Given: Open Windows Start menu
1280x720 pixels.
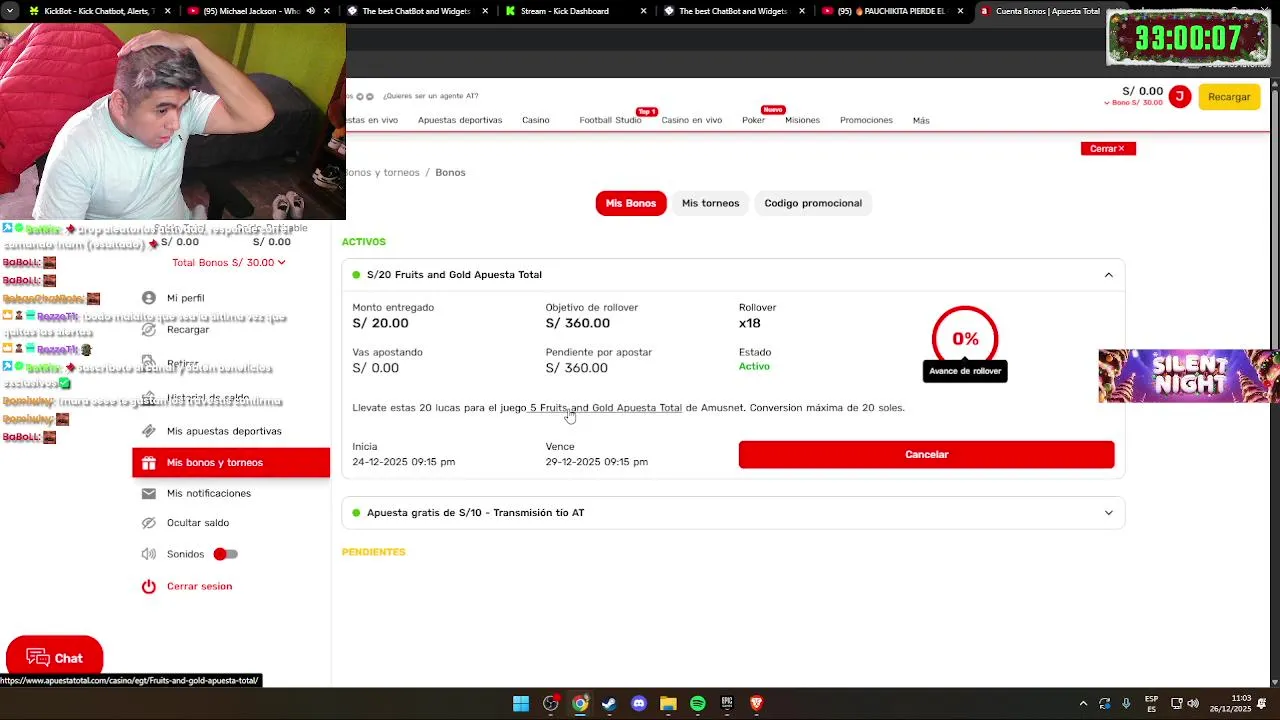Looking at the screenshot, I should 521,704.
